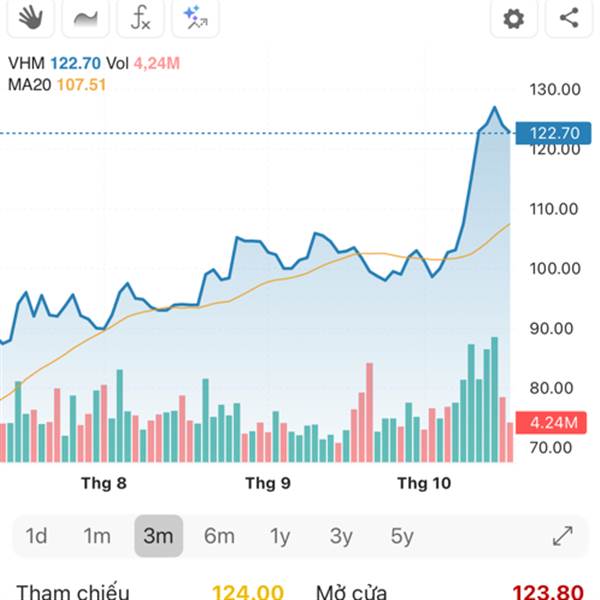Click the MA20 indicator label
The image size is (600, 600).
tap(30, 85)
